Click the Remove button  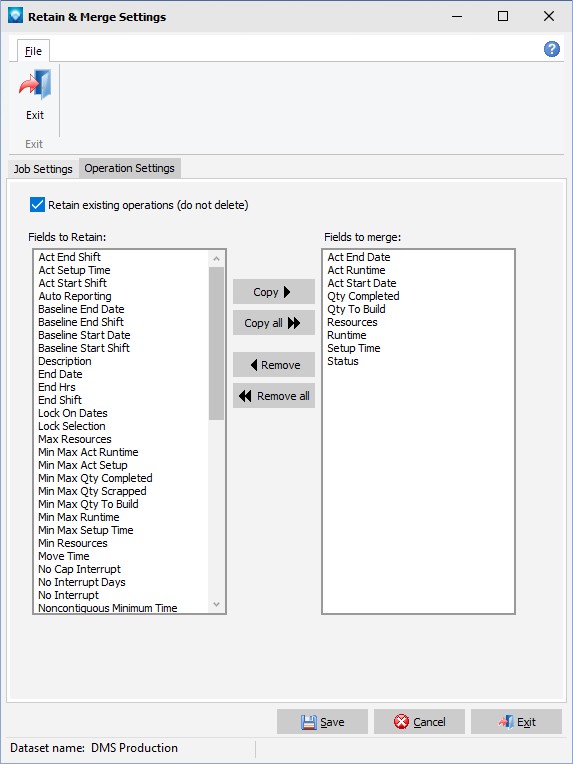pos(274,365)
